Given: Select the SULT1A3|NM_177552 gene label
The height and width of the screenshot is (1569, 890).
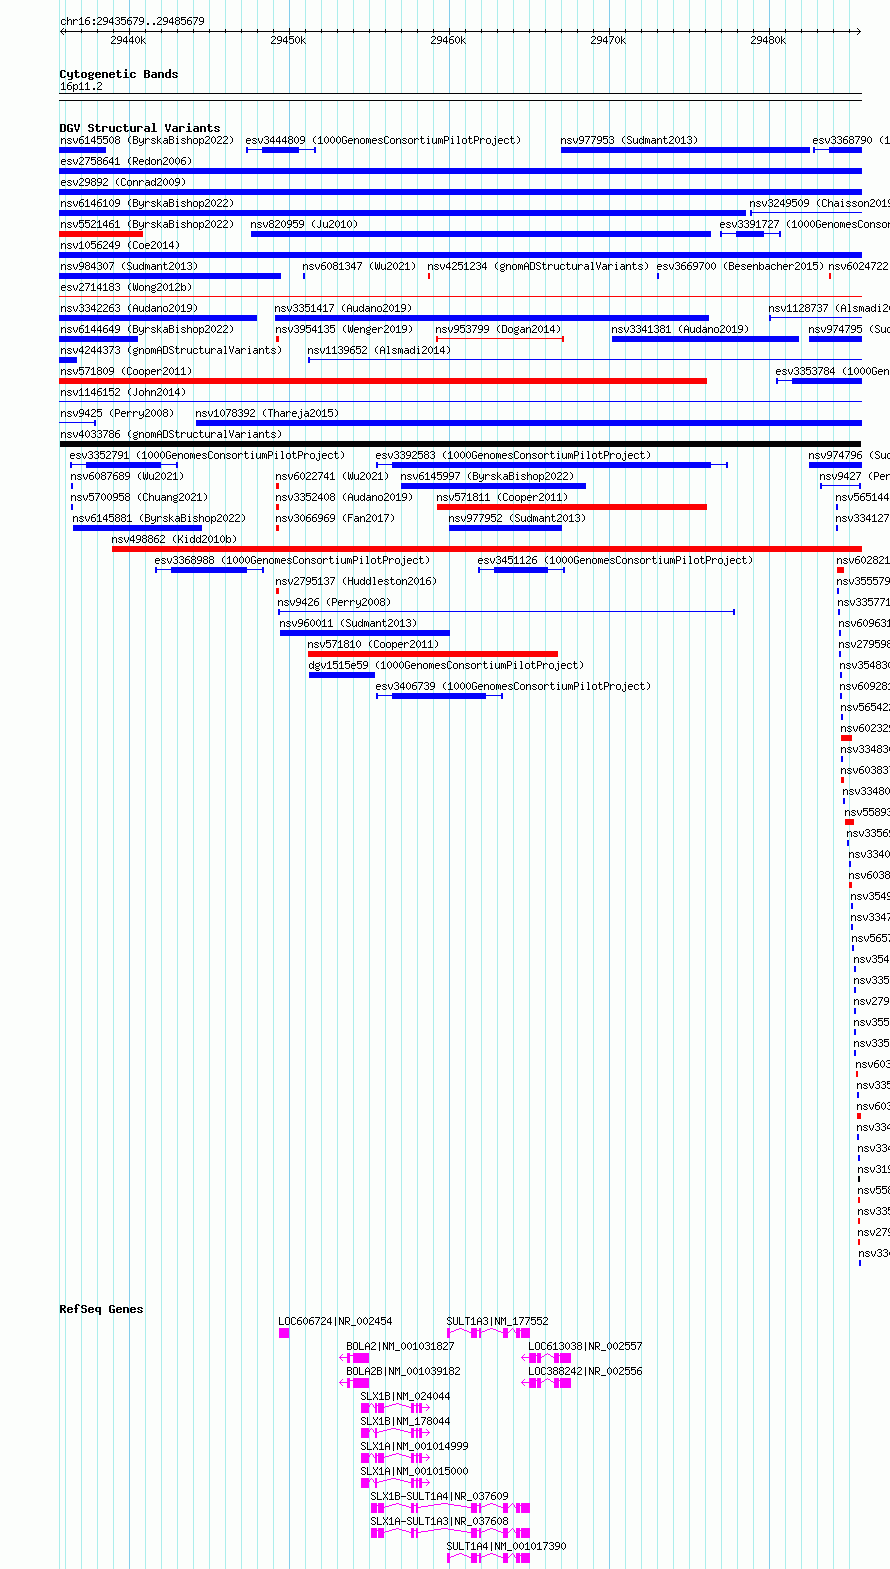Looking at the screenshot, I should coord(497,1321).
